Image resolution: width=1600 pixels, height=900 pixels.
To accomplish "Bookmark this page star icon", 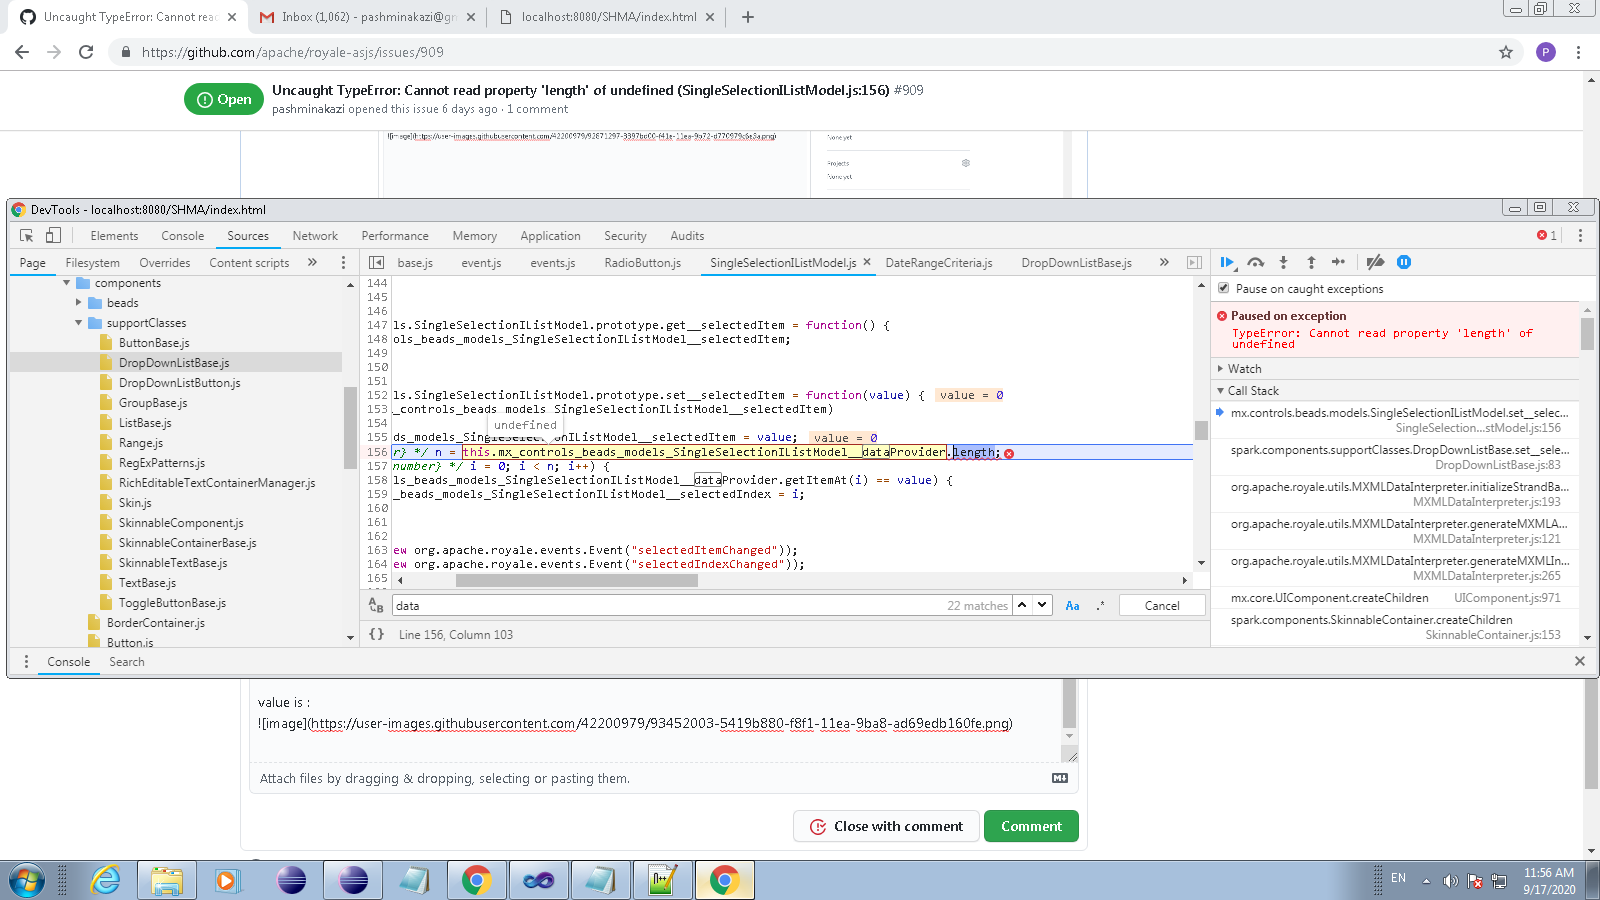I will pos(1506,52).
